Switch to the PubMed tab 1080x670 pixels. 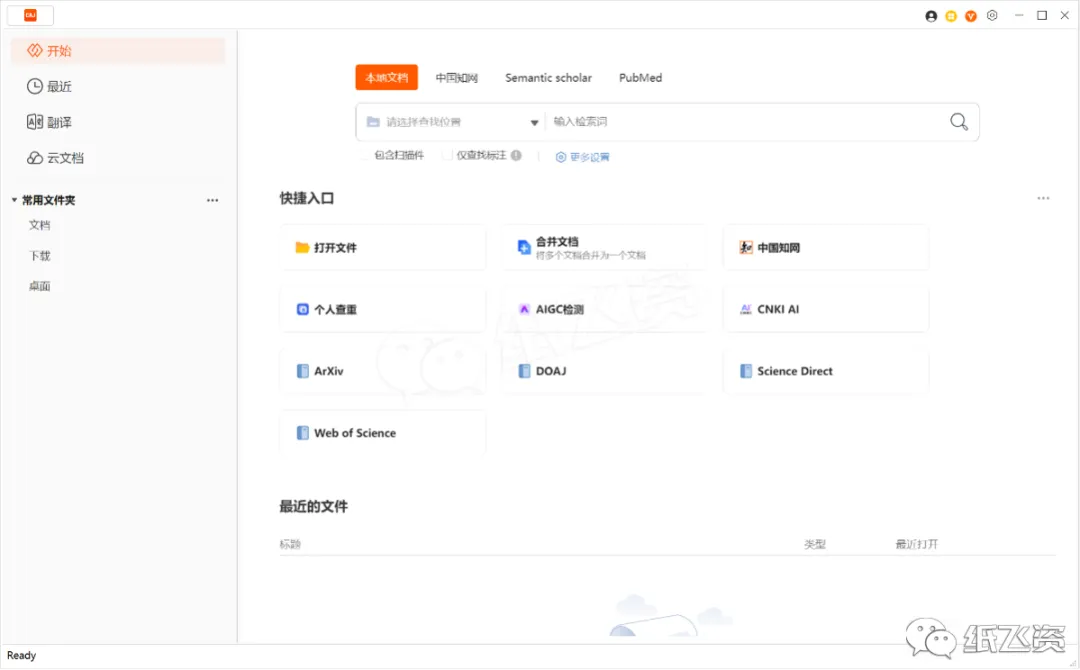[641, 78]
